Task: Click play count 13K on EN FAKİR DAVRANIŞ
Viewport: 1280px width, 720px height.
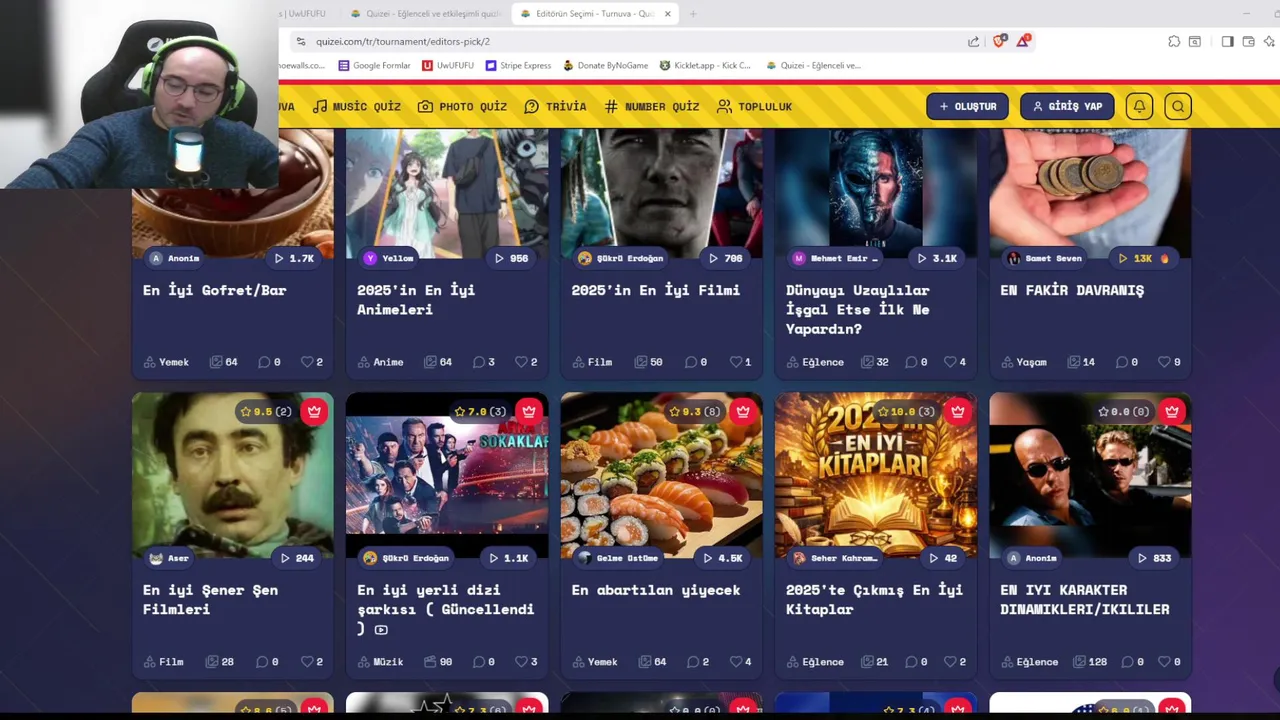Action: coord(1143,258)
